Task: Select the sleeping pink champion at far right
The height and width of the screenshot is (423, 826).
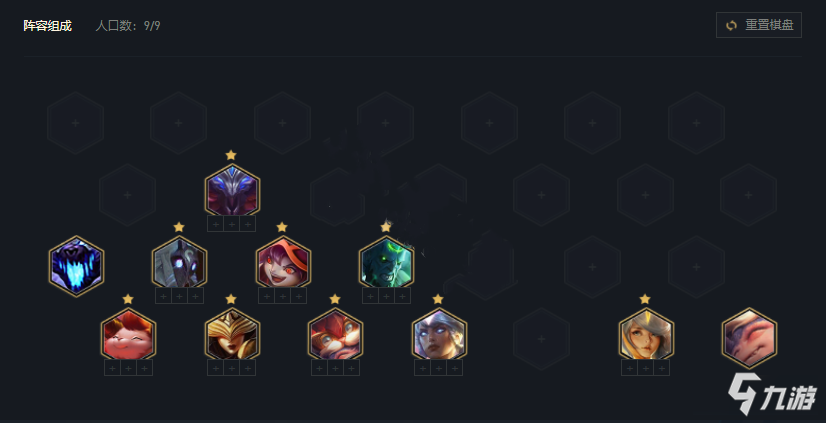Action: point(749,338)
